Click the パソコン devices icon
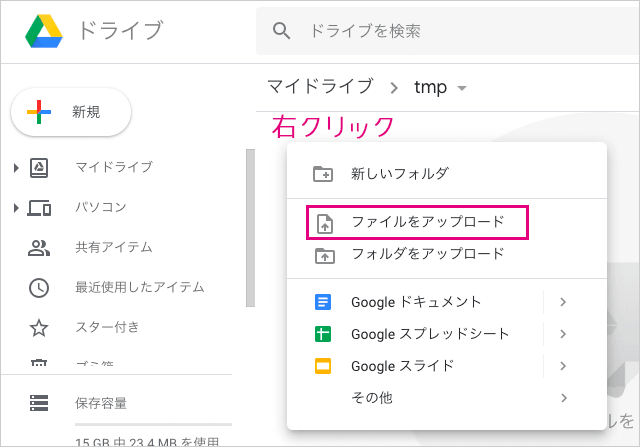640x447 pixels. pyautogui.click(x=39, y=208)
